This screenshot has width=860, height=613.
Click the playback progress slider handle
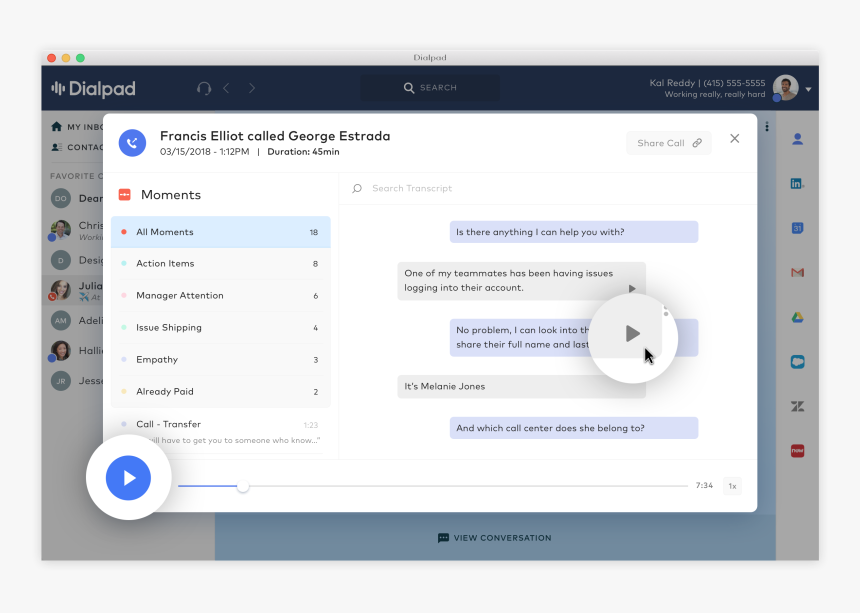tap(243, 486)
